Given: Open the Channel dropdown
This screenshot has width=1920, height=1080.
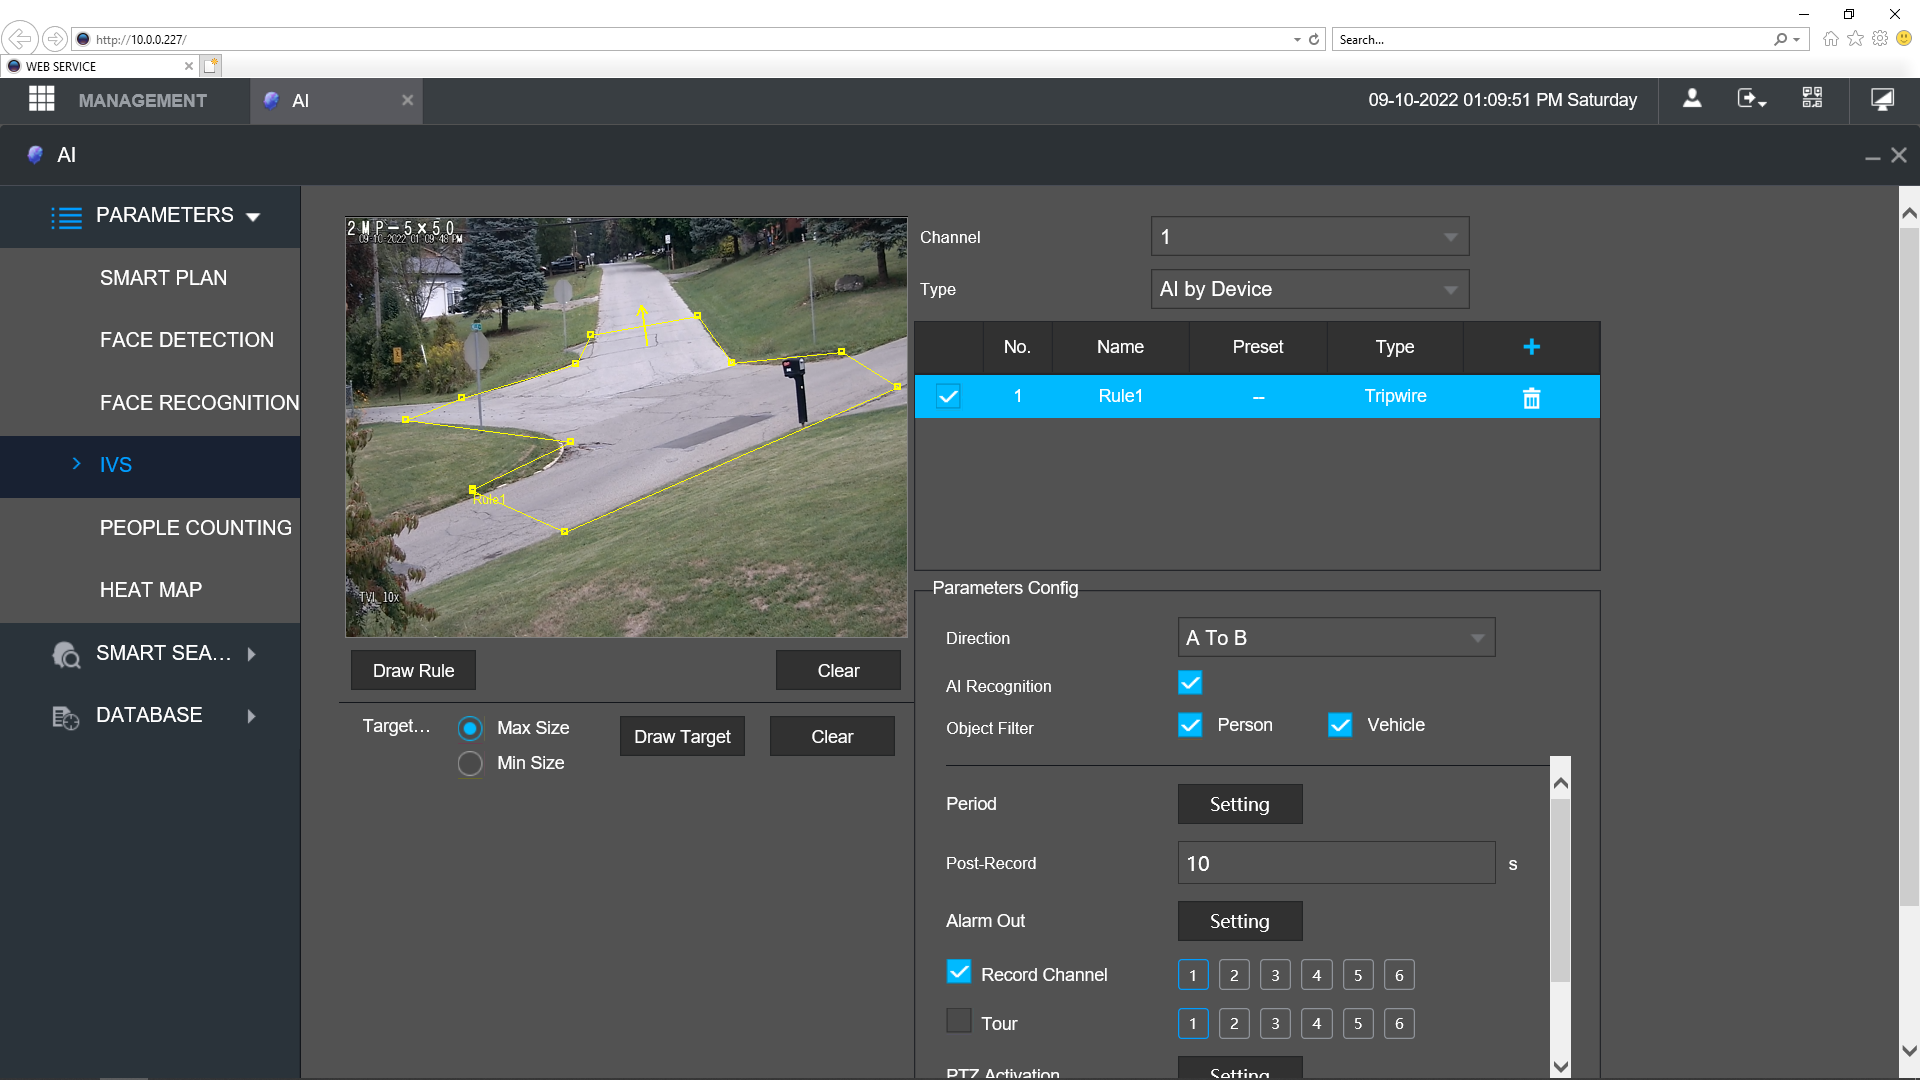Looking at the screenshot, I should [x=1310, y=237].
